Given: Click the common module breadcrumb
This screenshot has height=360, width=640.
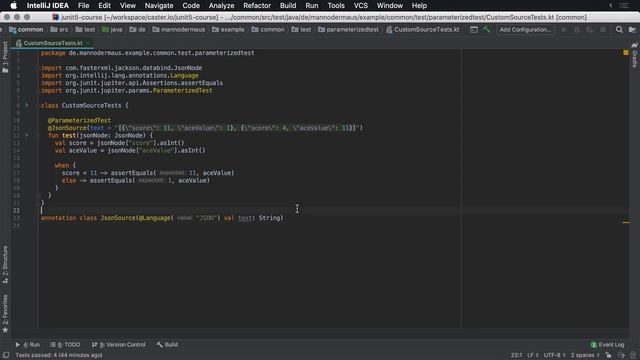Looking at the screenshot, I should (x=26, y=29).
